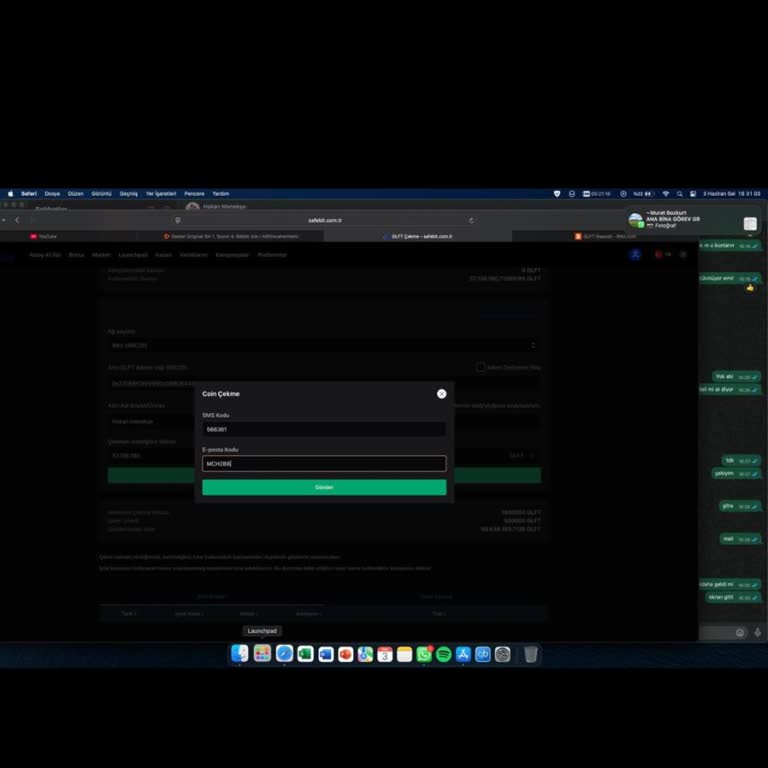Screen dimensions: 768x768
Task: Open Spotify from the Dock
Action: [x=443, y=654]
